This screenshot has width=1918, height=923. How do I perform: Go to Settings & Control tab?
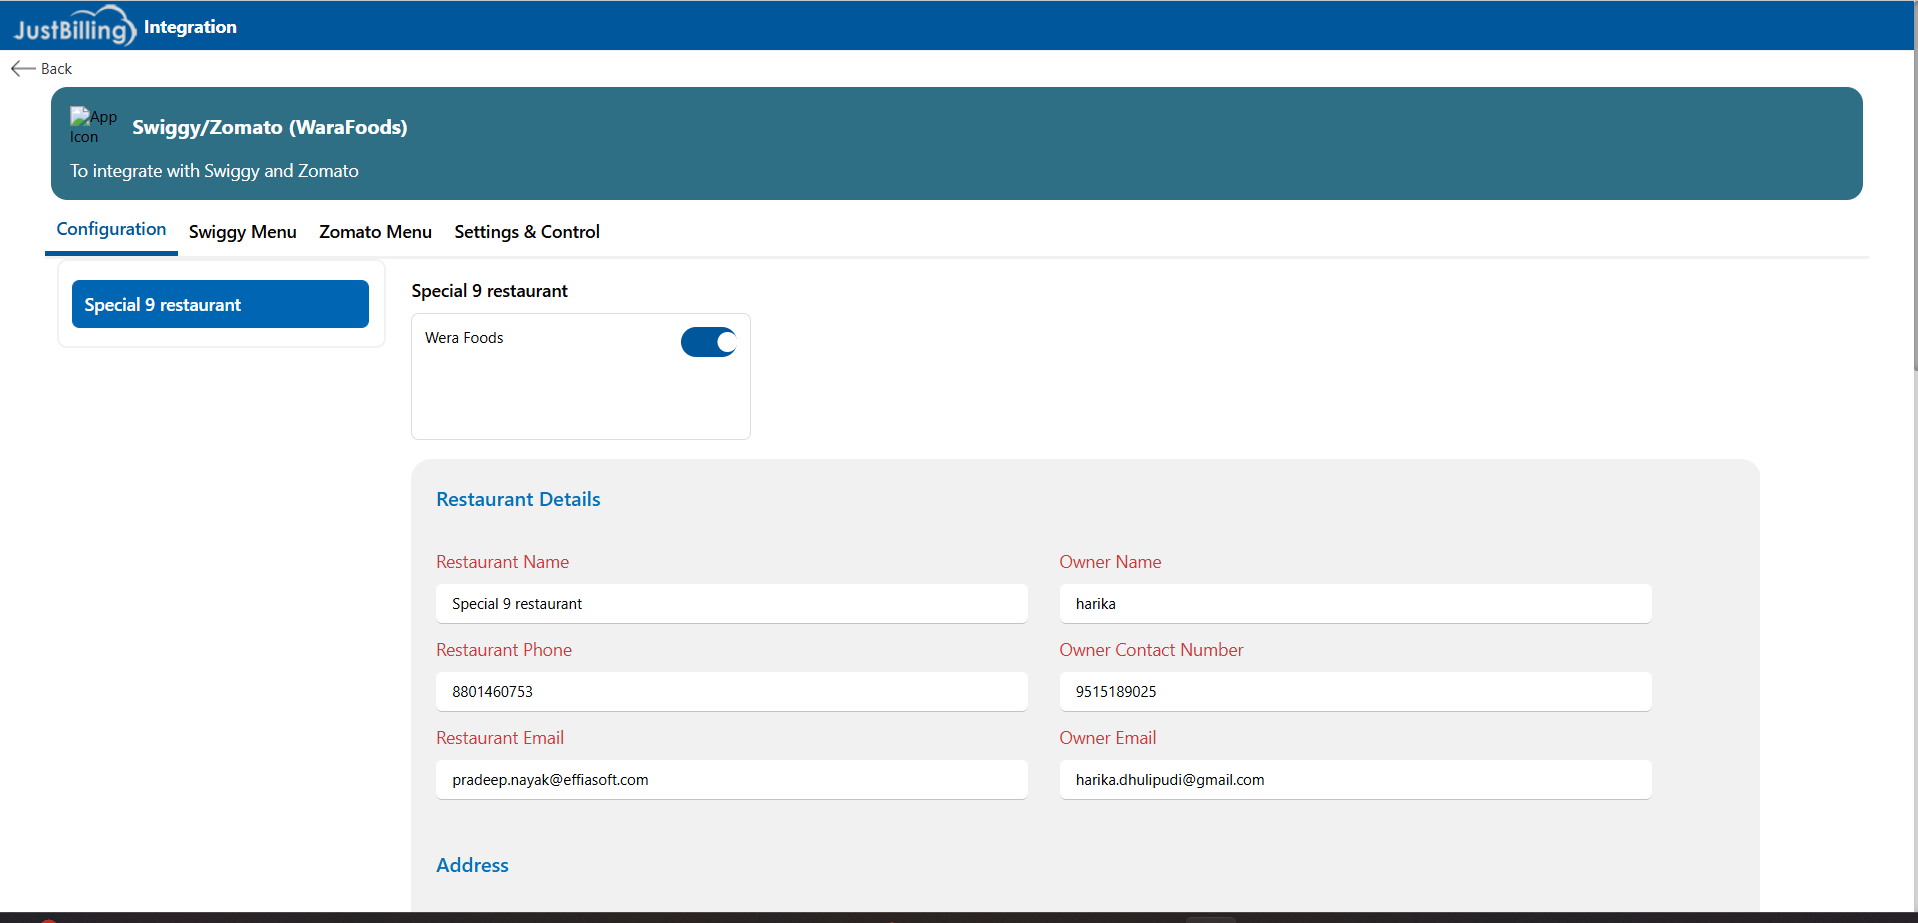click(x=526, y=232)
